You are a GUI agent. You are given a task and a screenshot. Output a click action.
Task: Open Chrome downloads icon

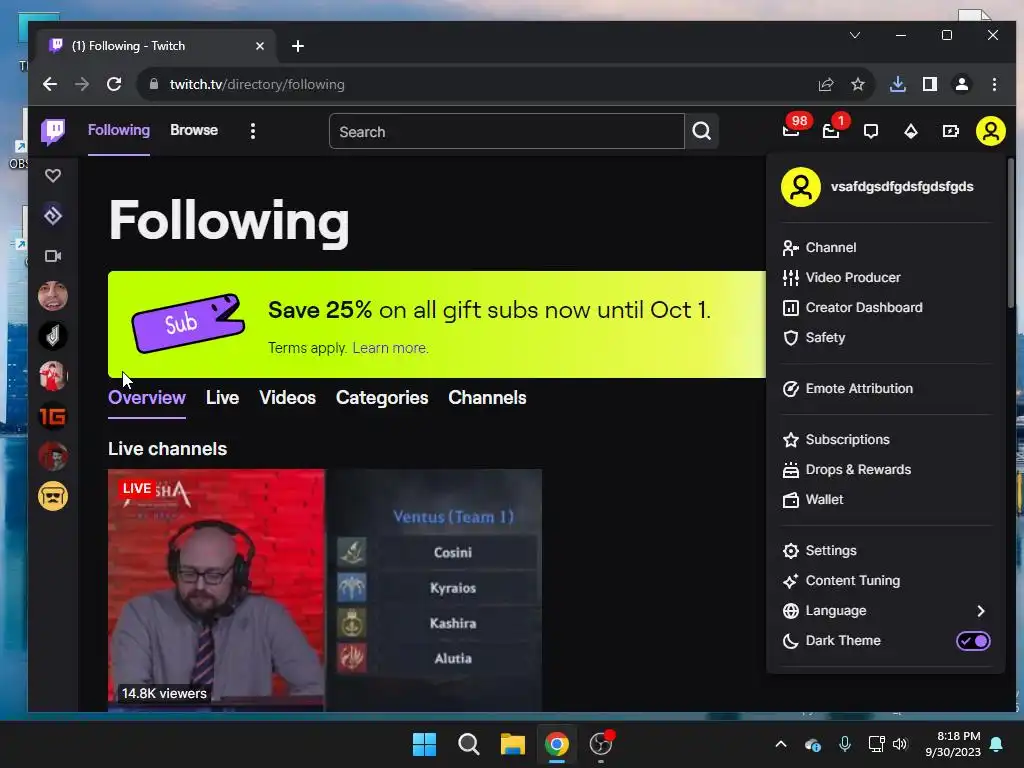(898, 84)
